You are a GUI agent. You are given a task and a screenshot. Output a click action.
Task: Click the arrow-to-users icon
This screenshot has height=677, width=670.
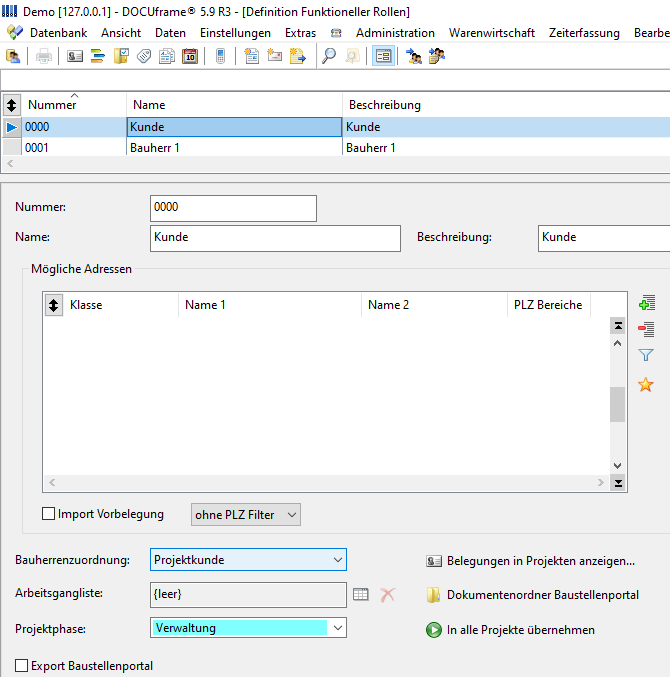click(x=414, y=56)
